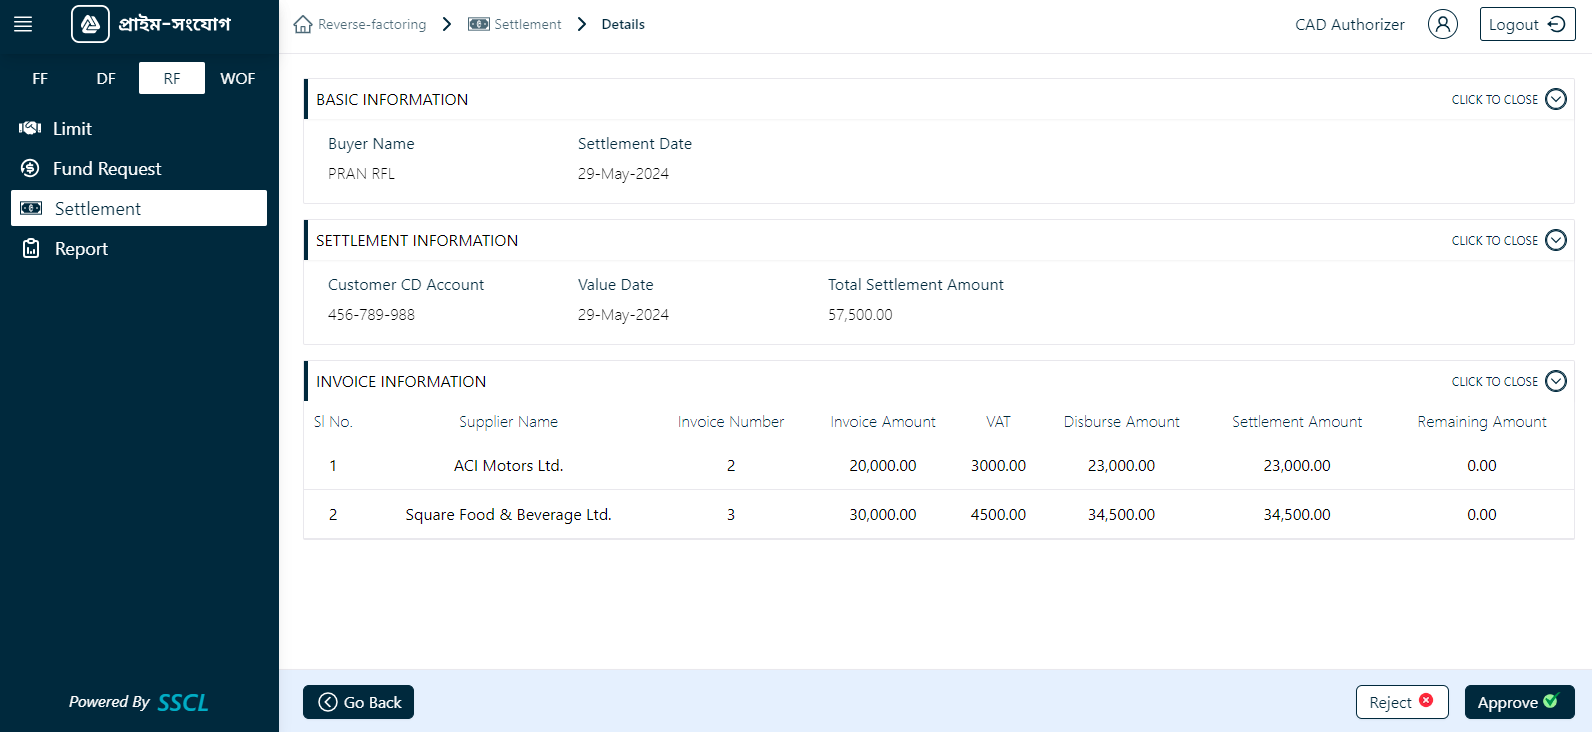Viewport: 1592px width, 732px height.
Task: Click VAT value 3000.00
Action: (998, 465)
